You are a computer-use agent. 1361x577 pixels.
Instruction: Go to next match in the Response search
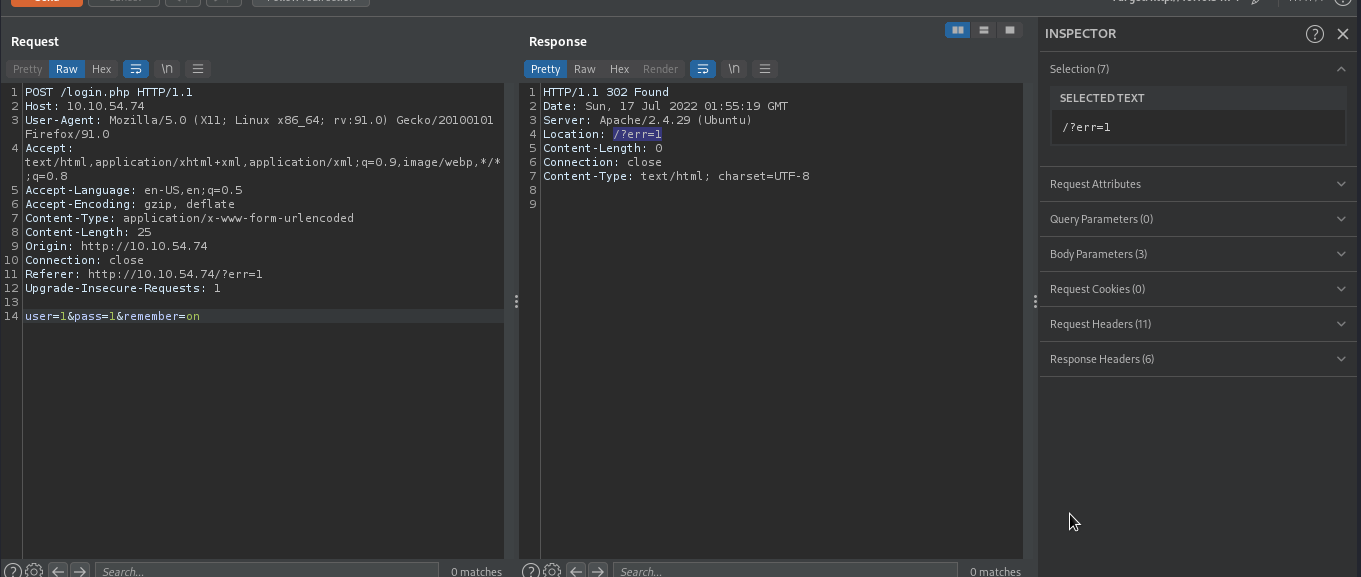click(x=598, y=571)
